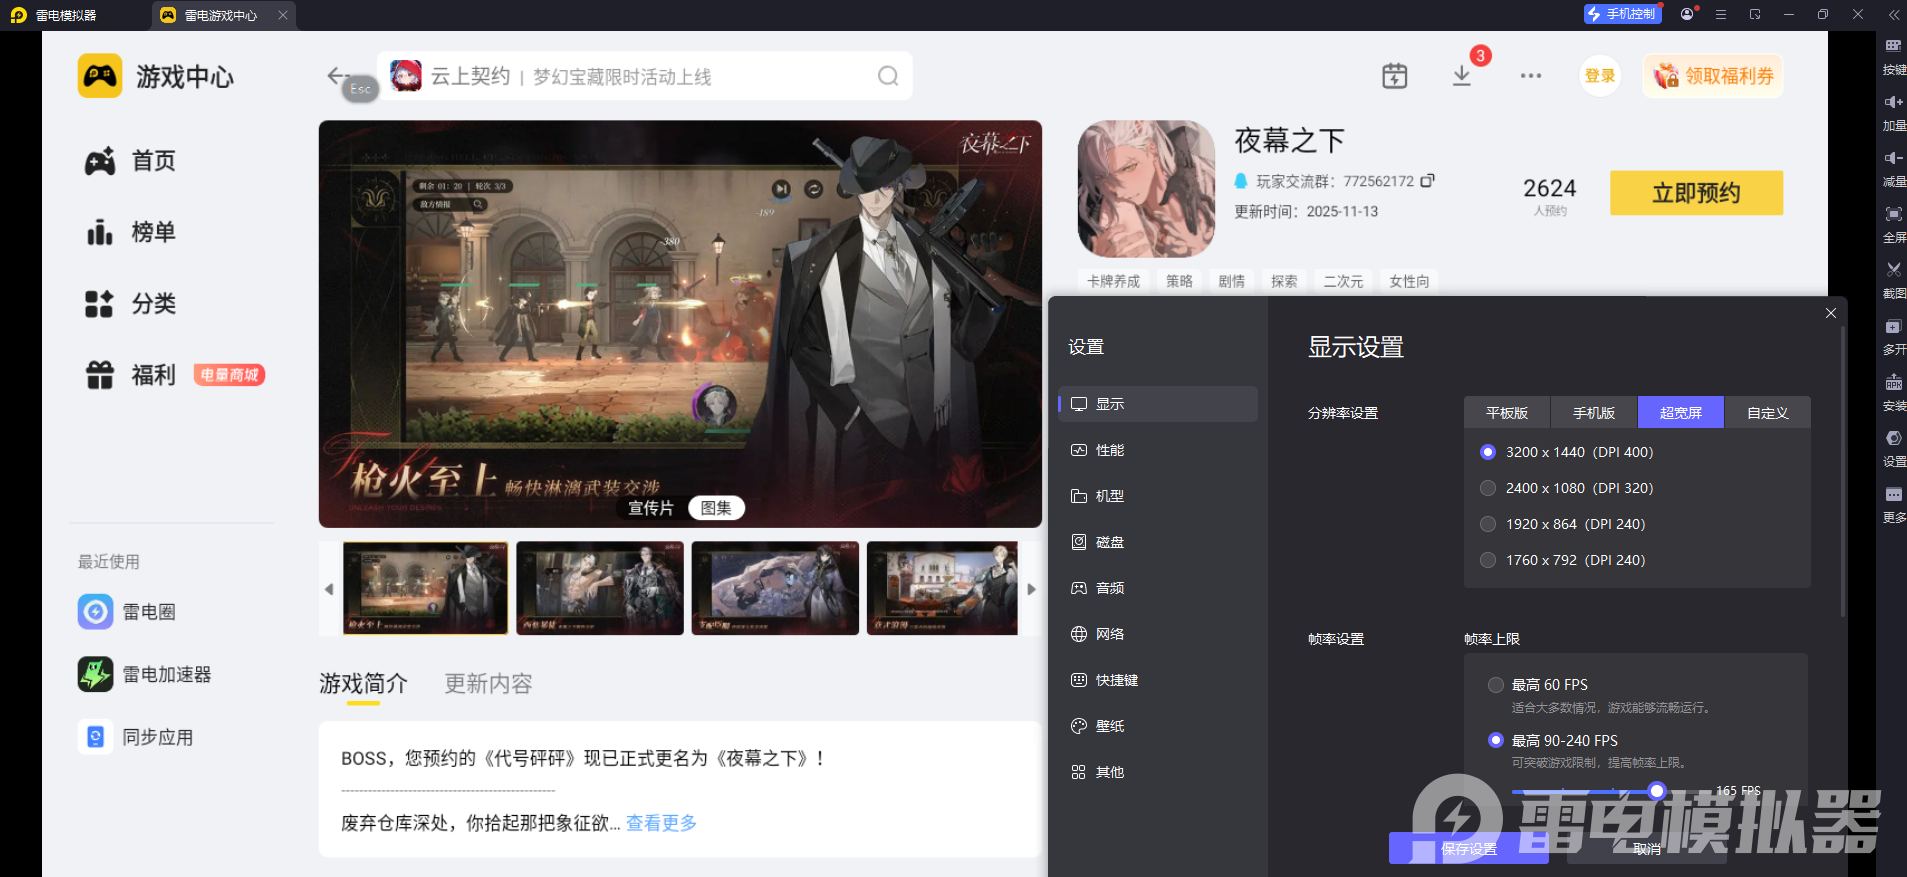Click 手机控制 in the title bar
The image size is (1907, 877).
click(1622, 14)
